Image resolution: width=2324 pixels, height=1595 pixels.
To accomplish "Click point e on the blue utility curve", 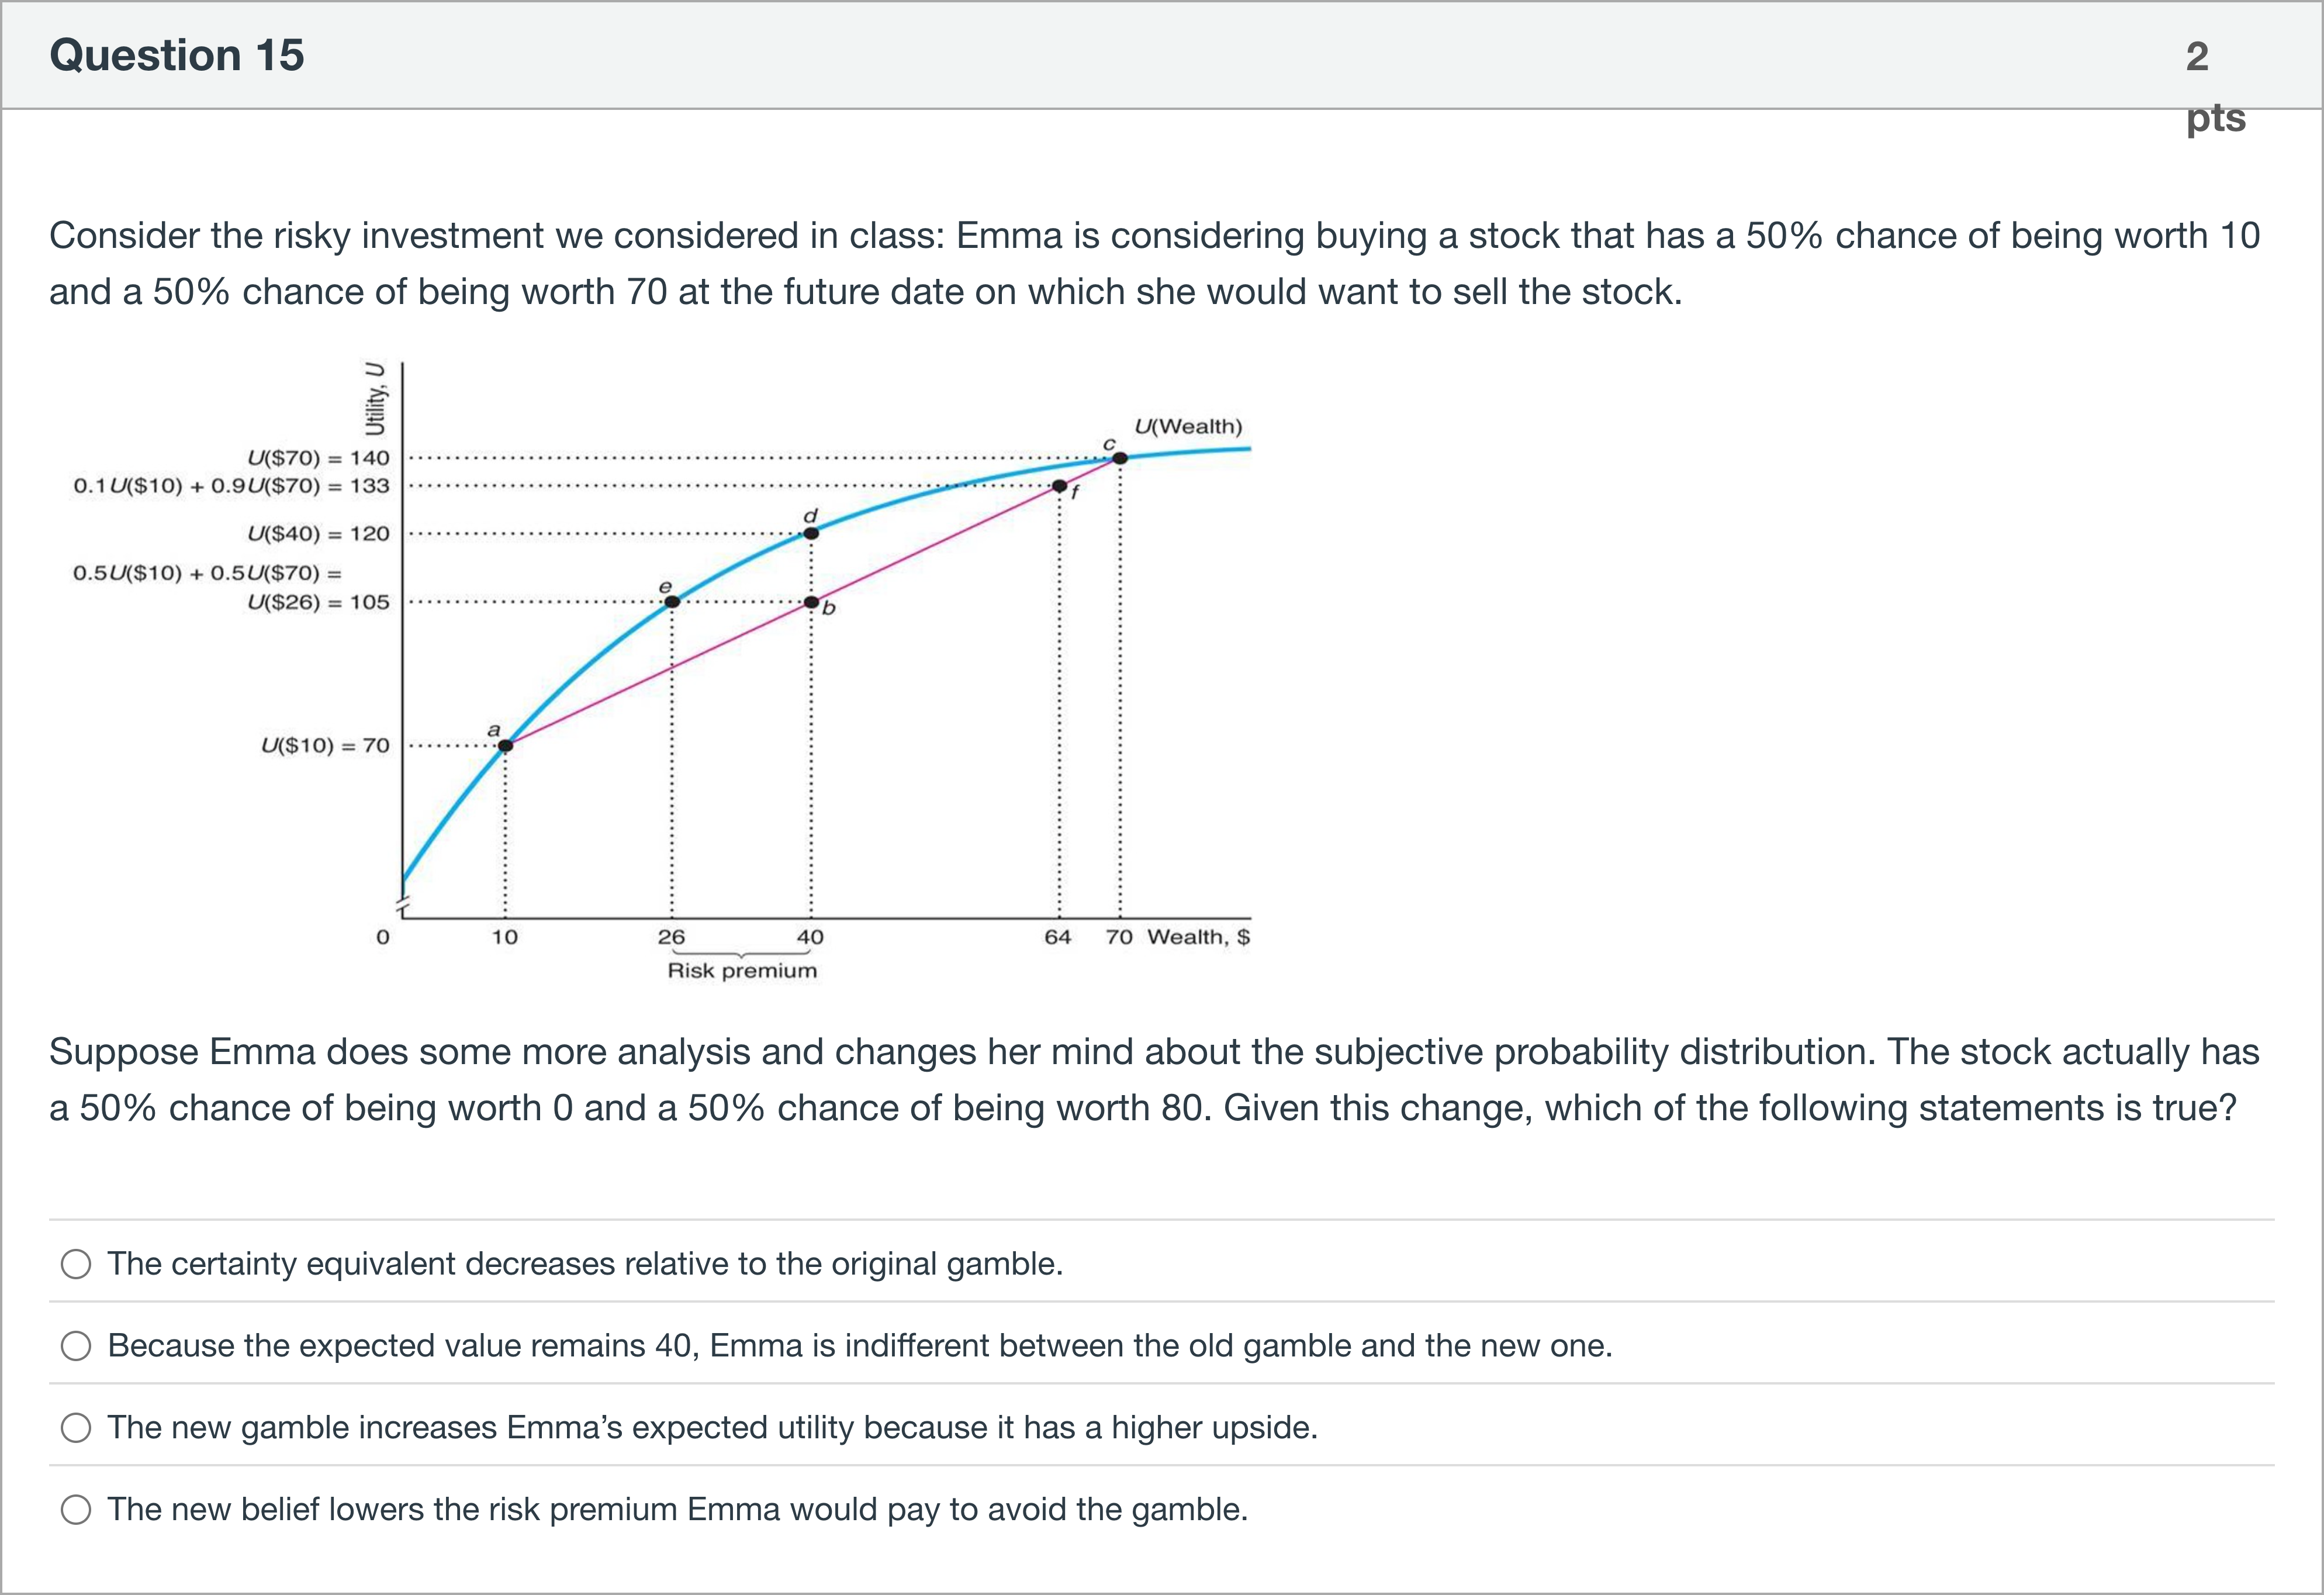I will tap(672, 602).
